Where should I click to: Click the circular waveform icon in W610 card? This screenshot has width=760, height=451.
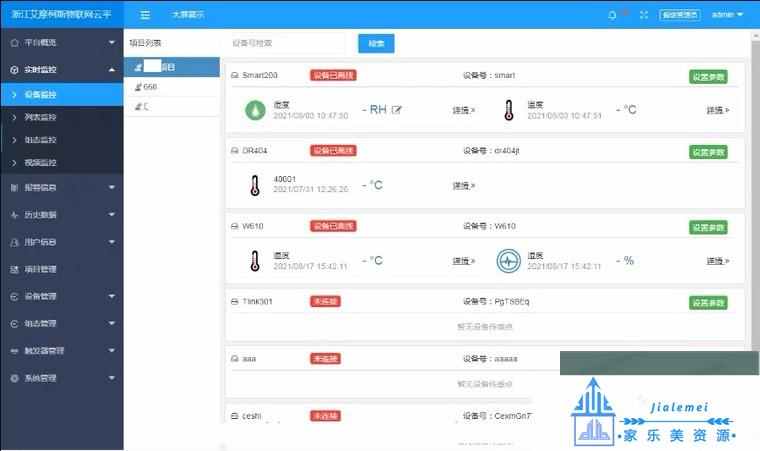pyautogui.click(x=508, y=261)
